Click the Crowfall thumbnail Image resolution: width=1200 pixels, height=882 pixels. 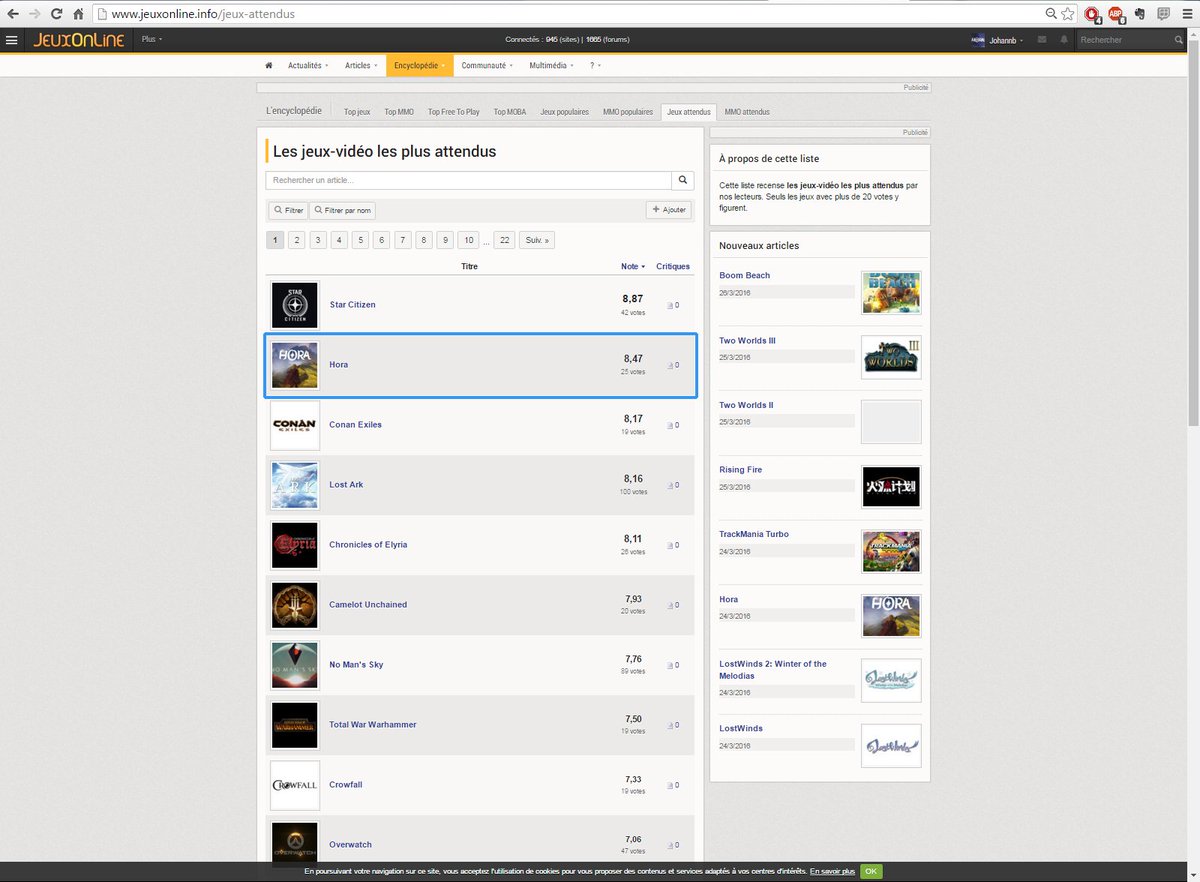pos(295,785)
